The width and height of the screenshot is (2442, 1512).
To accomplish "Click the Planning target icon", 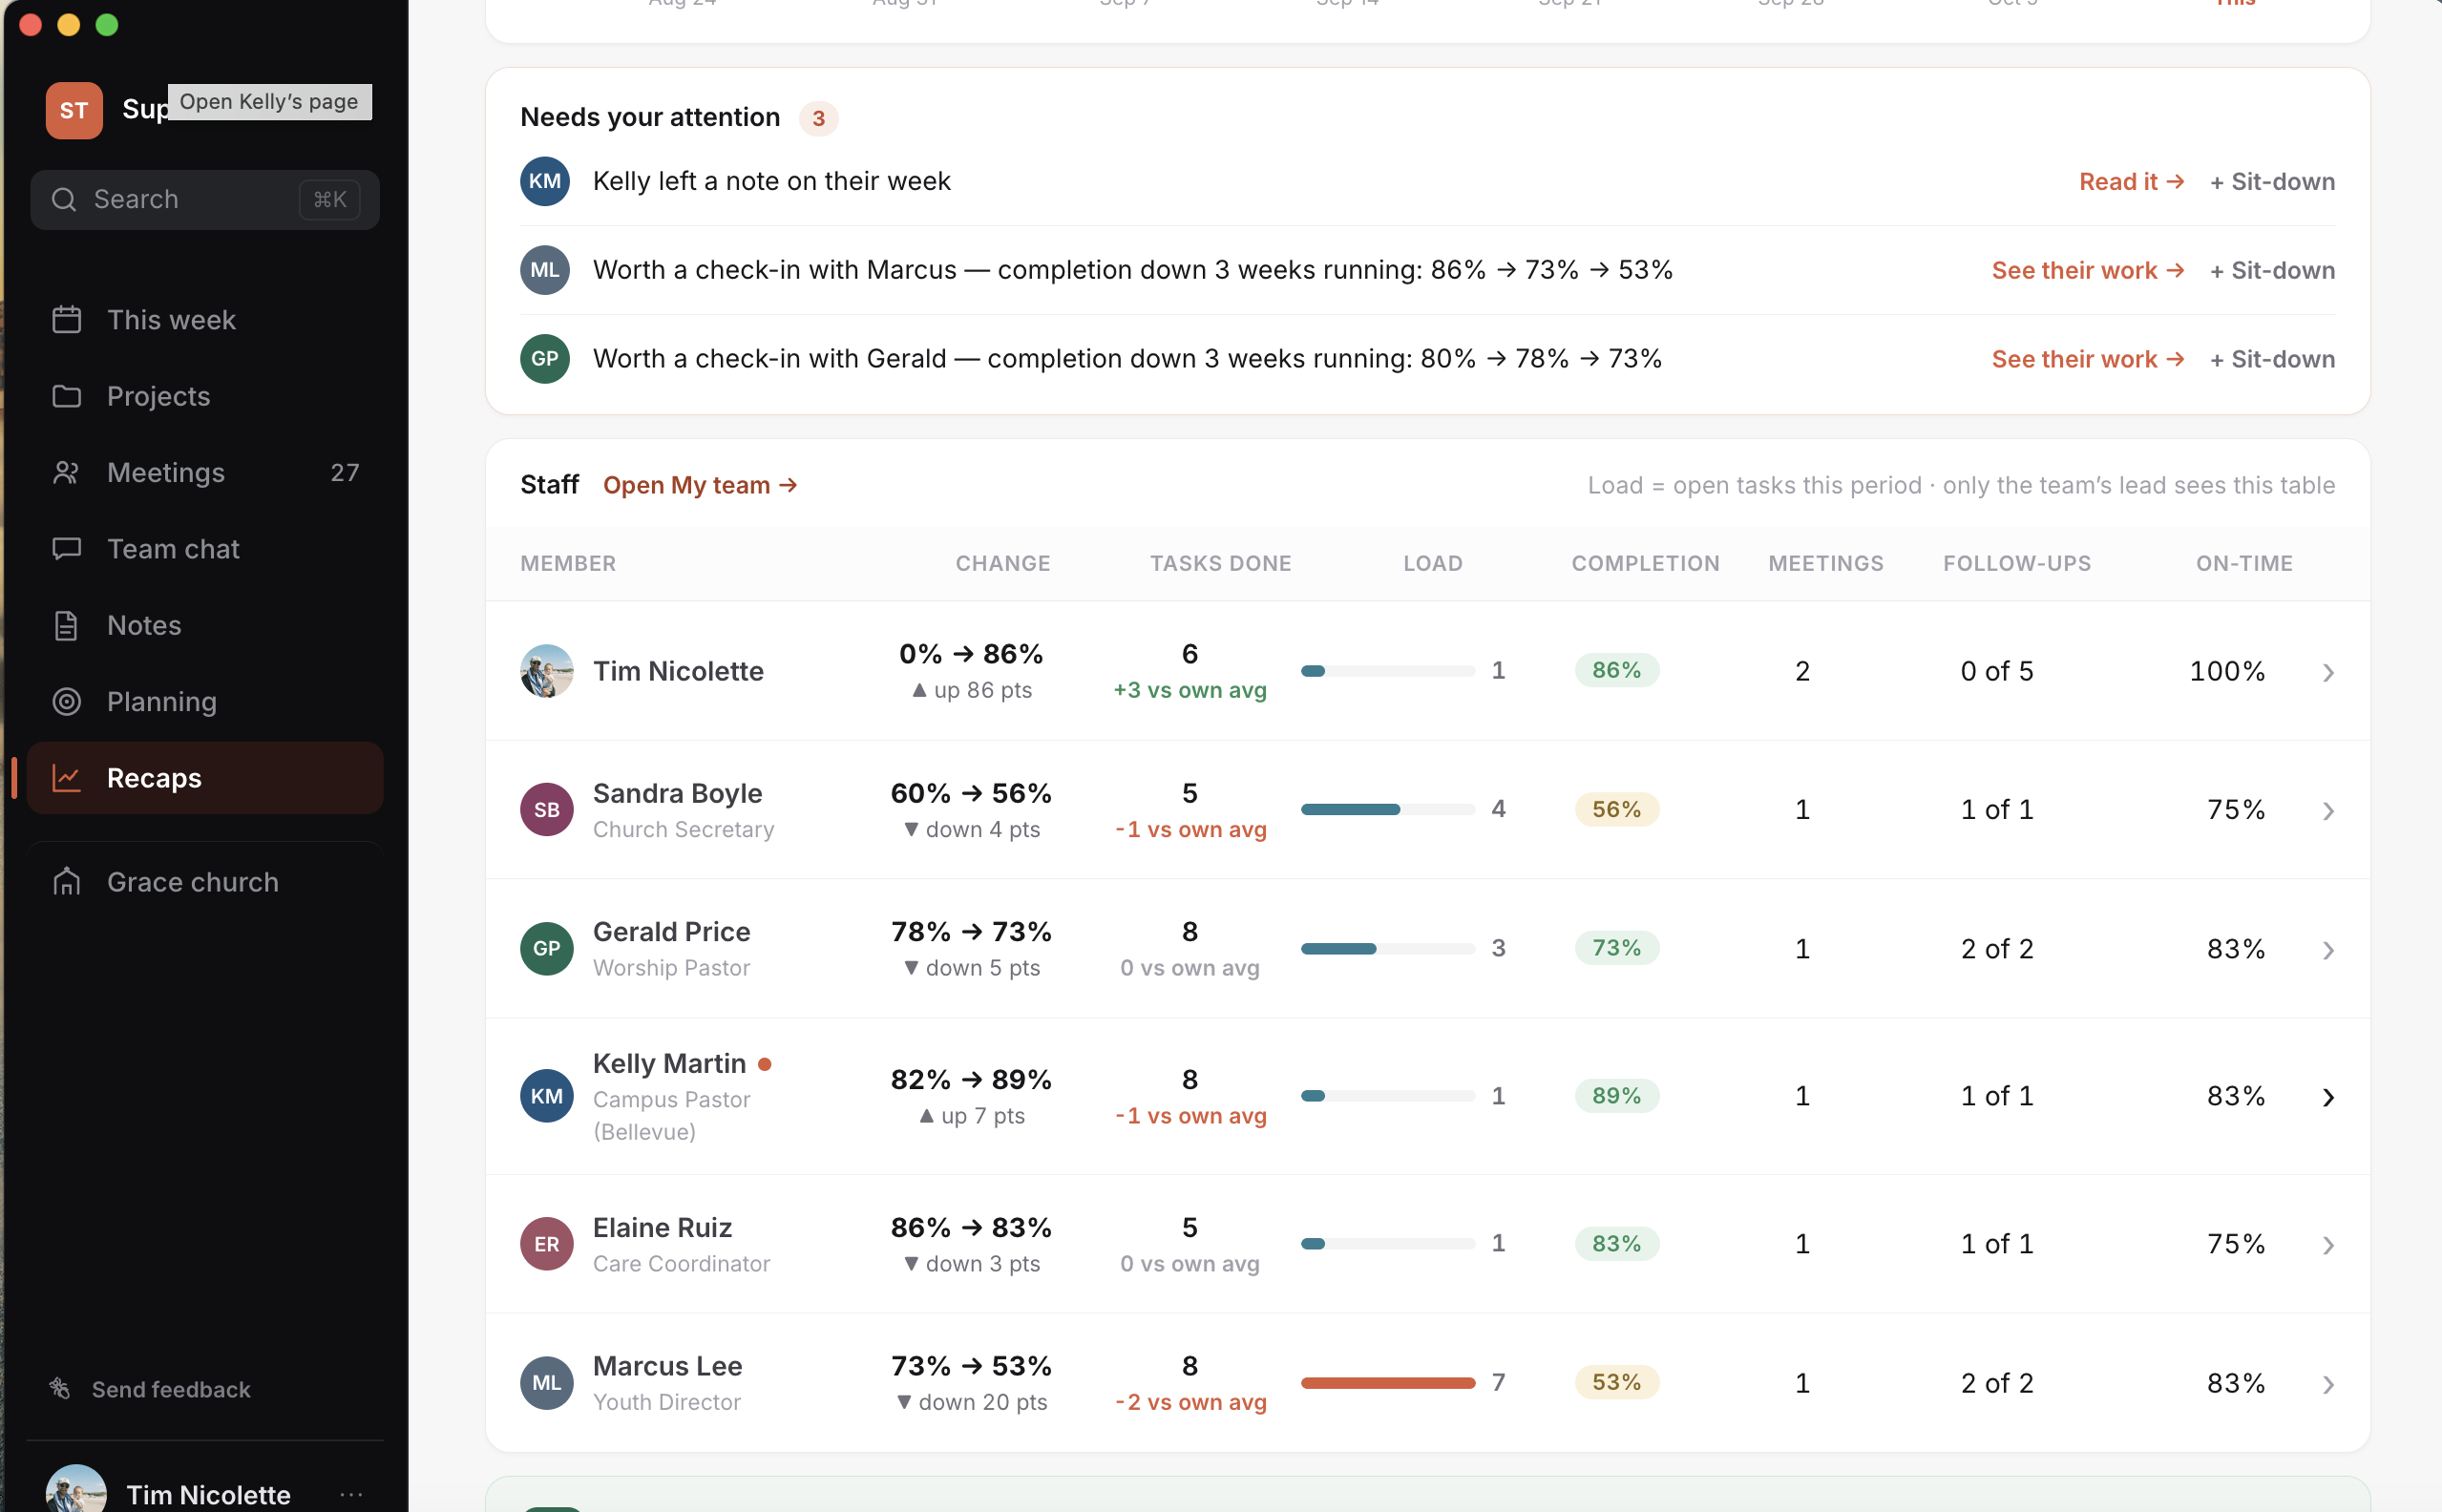I will pyautogui.click(x=67, y=702).
